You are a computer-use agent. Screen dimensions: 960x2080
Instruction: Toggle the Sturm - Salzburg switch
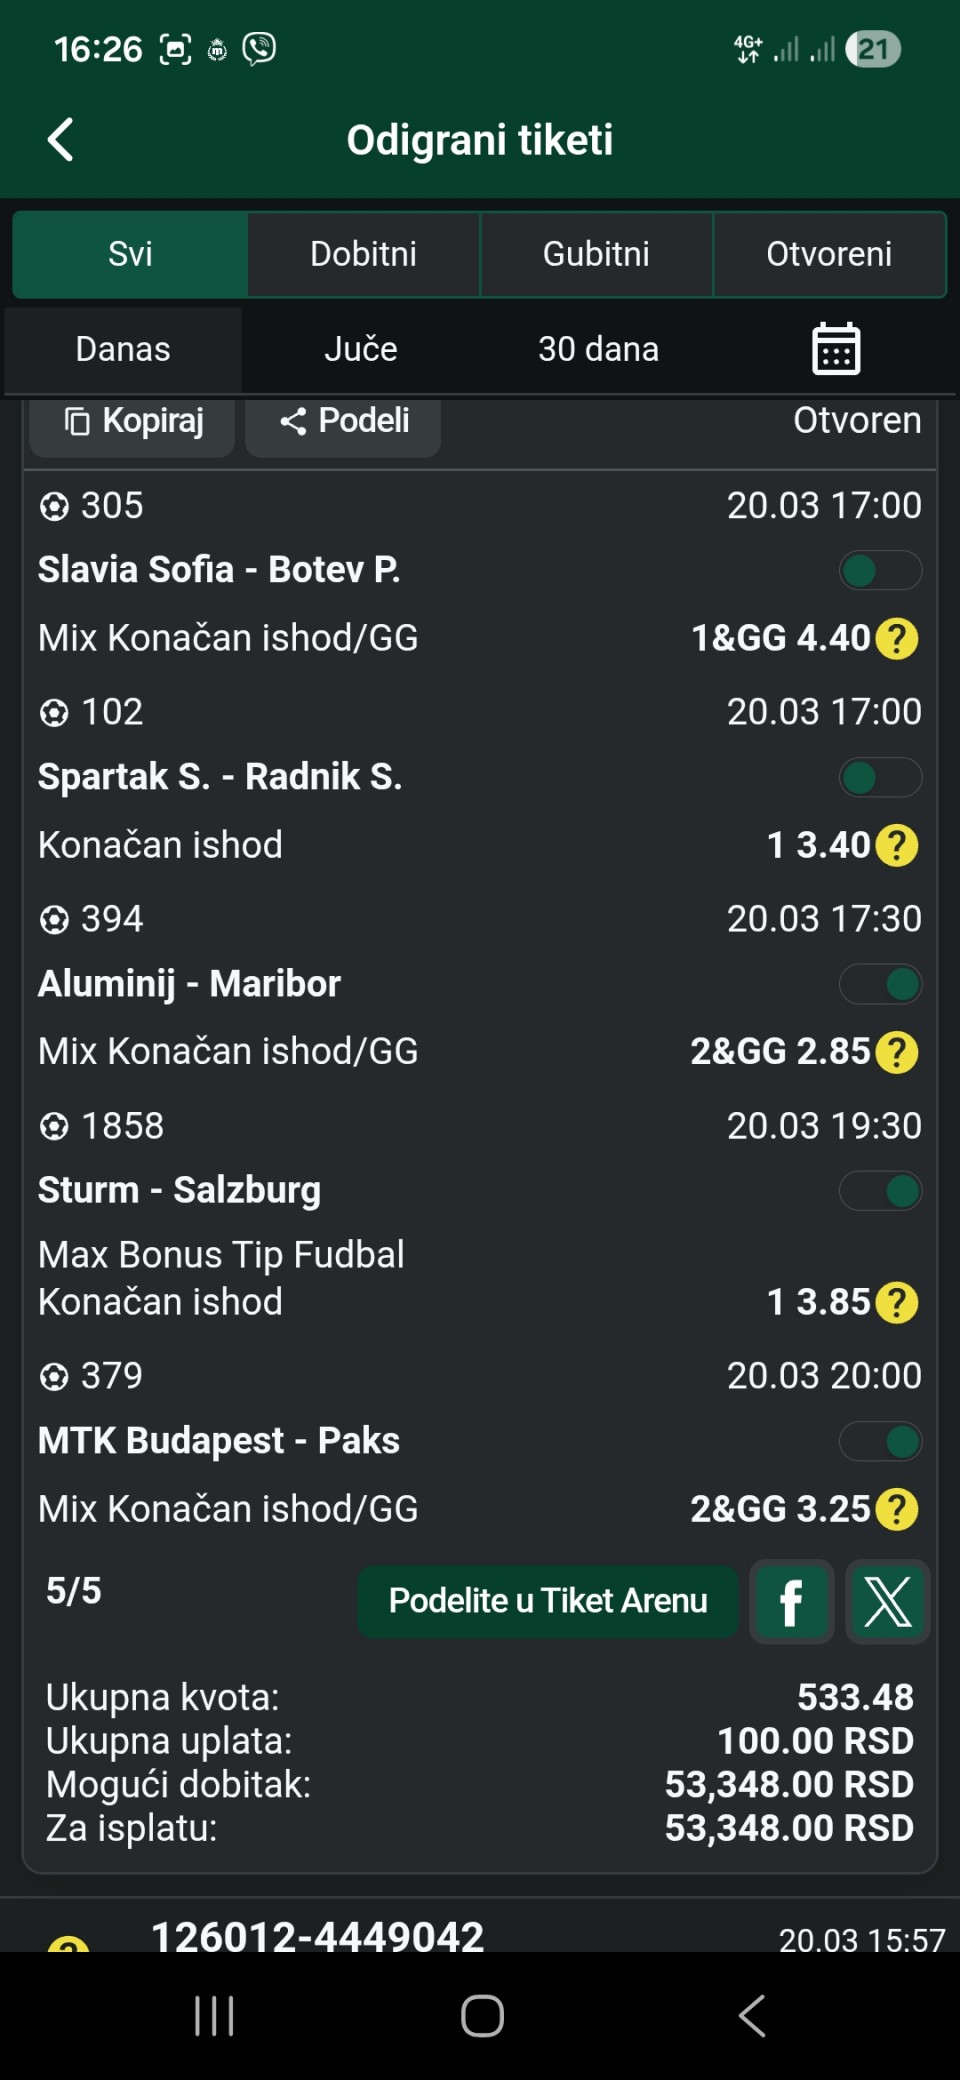tap(880, 1191)
